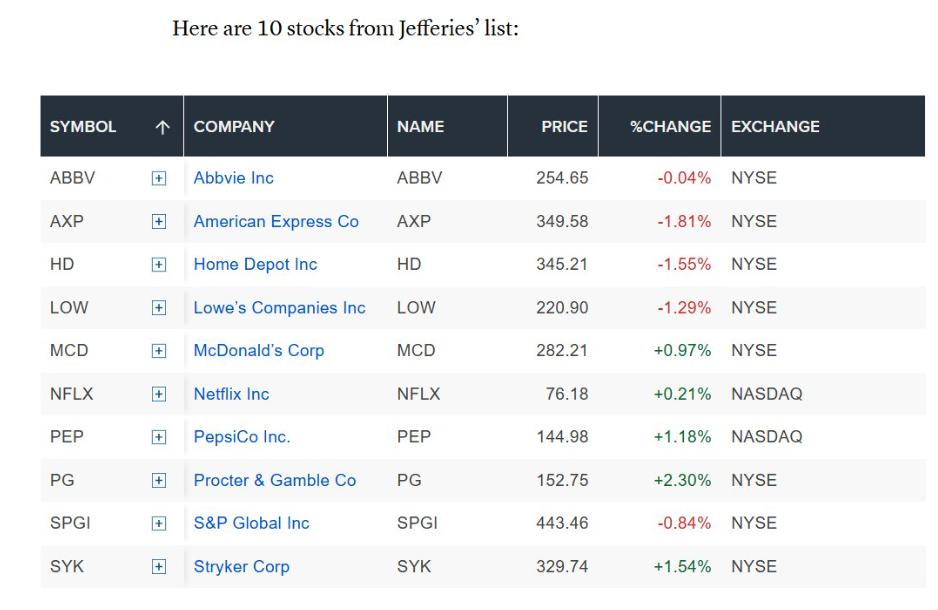Click the plus icon beside HD

tap(159, 264)
